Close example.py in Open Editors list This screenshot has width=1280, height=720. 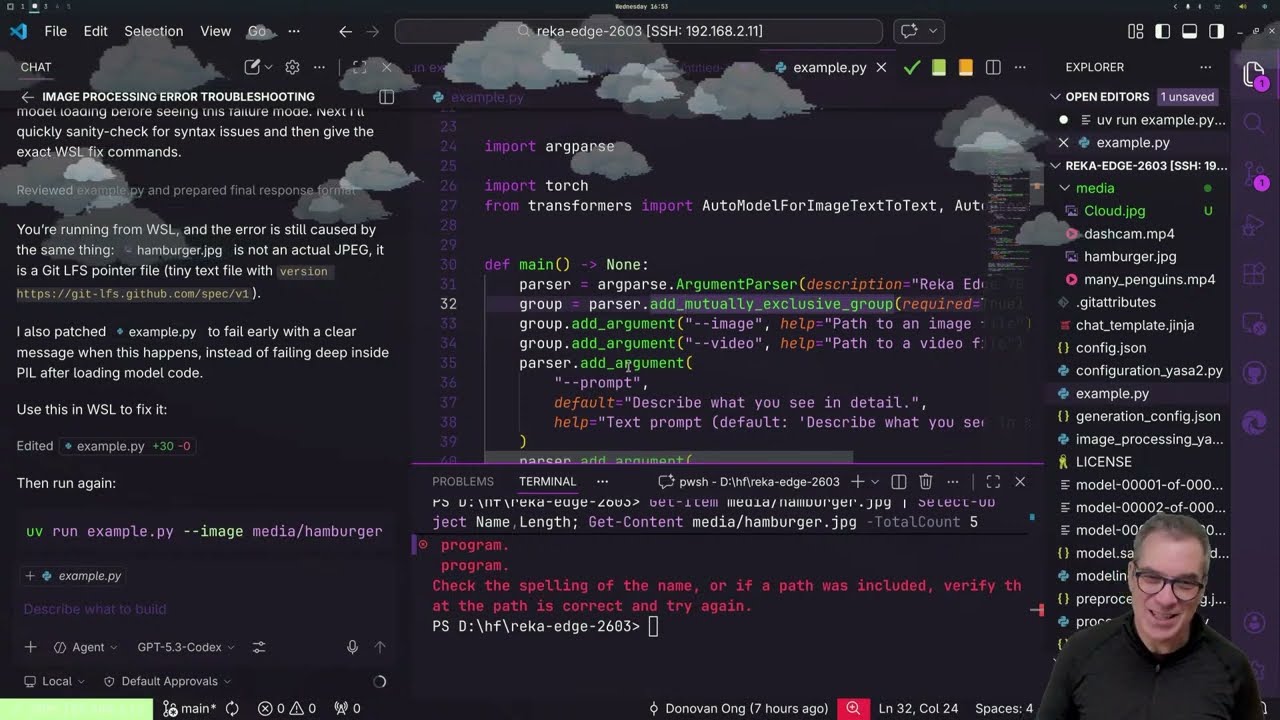click(x=1063, y=143)
